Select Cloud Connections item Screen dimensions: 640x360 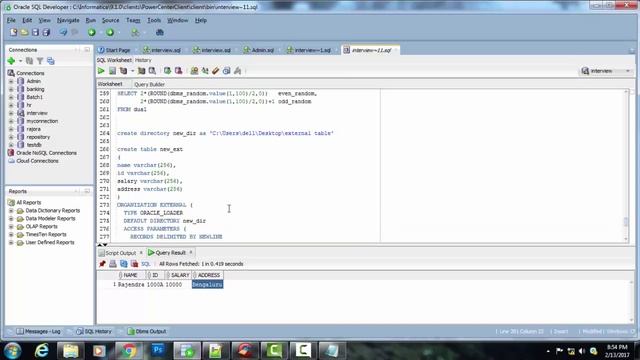coord(37,161)
